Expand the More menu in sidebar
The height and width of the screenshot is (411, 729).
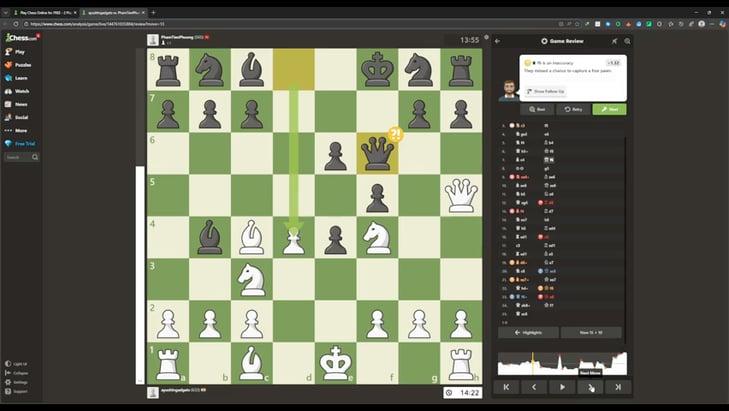[x=20, y=130]
